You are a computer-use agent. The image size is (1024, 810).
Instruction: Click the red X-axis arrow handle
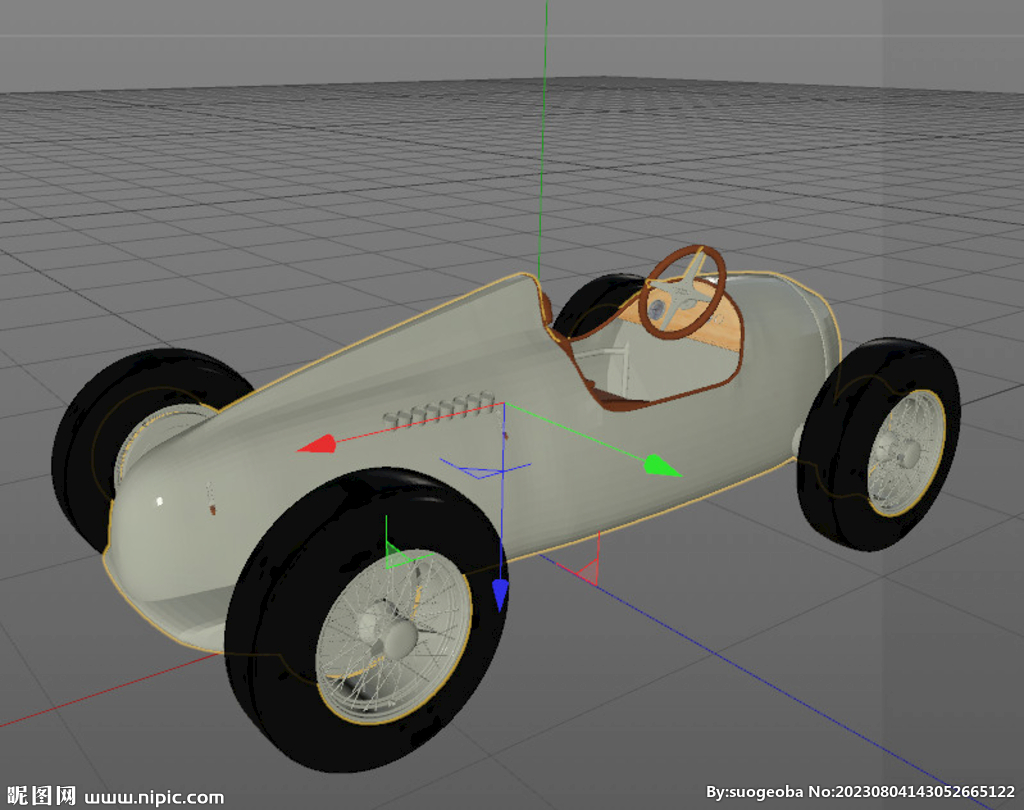pyautogui.click(x=317, y=443)
